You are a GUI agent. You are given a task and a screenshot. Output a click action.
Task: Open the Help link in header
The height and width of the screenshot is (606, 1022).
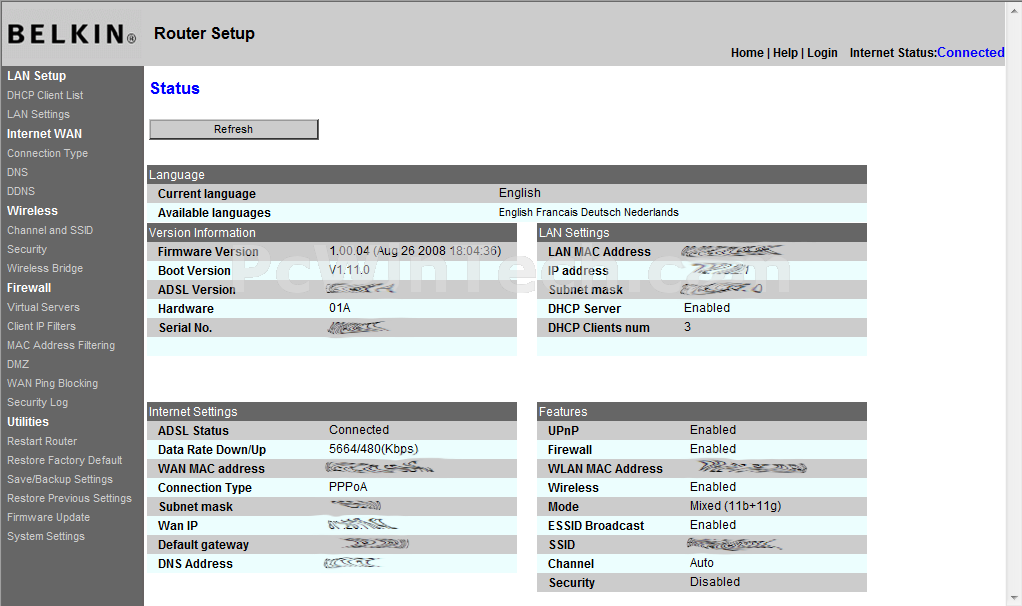[x=785, y=53]
